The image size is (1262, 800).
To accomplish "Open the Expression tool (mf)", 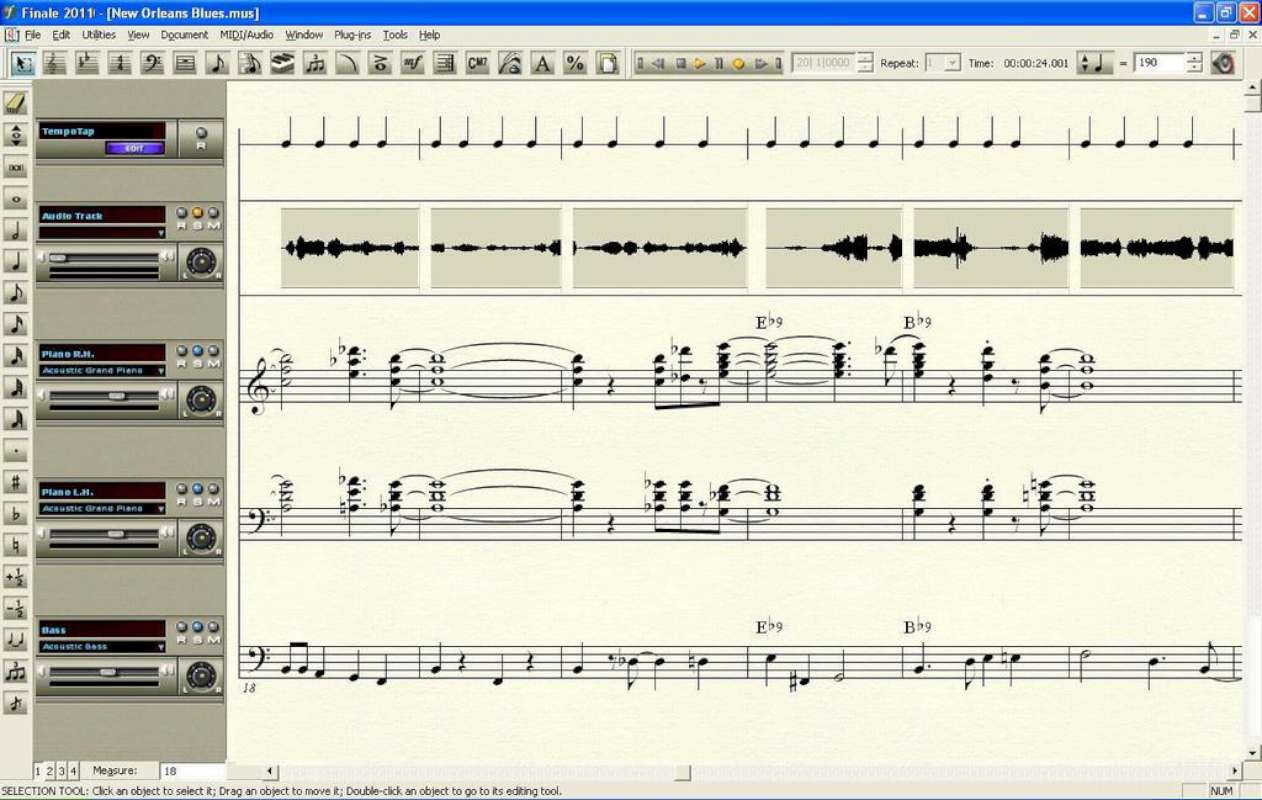I will click(410, 62).
